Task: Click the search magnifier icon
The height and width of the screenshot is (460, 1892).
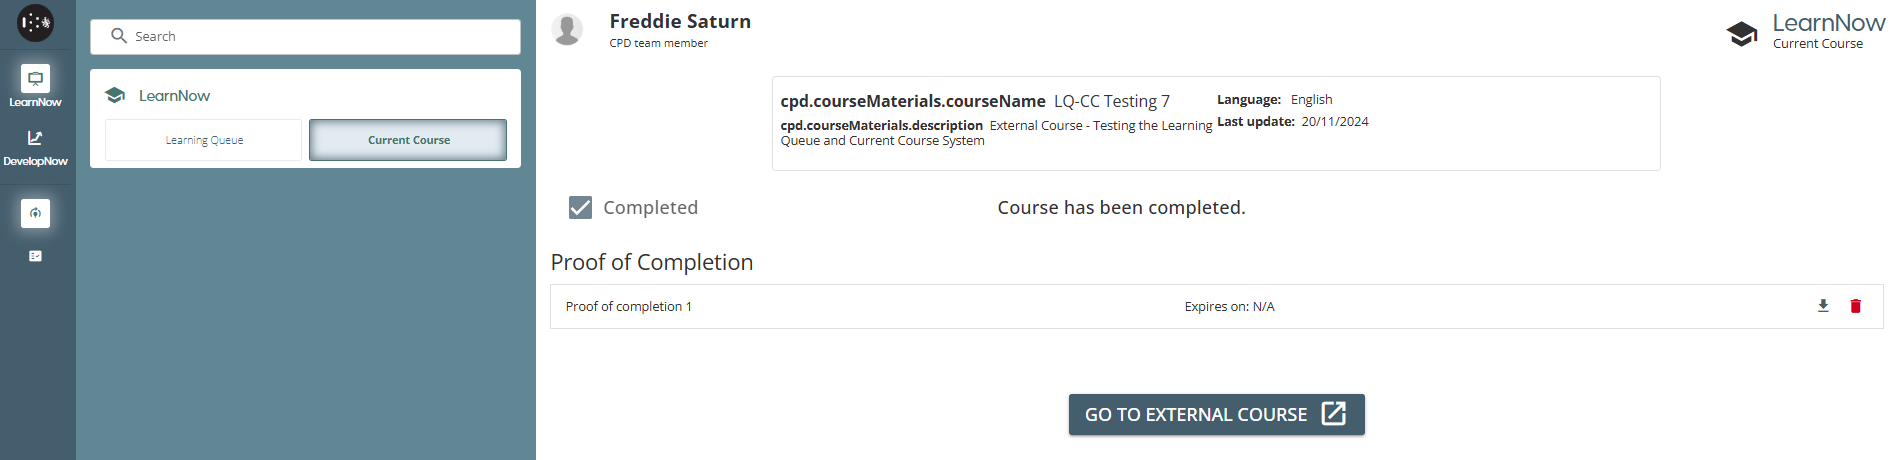Action: tap(119, 36)
